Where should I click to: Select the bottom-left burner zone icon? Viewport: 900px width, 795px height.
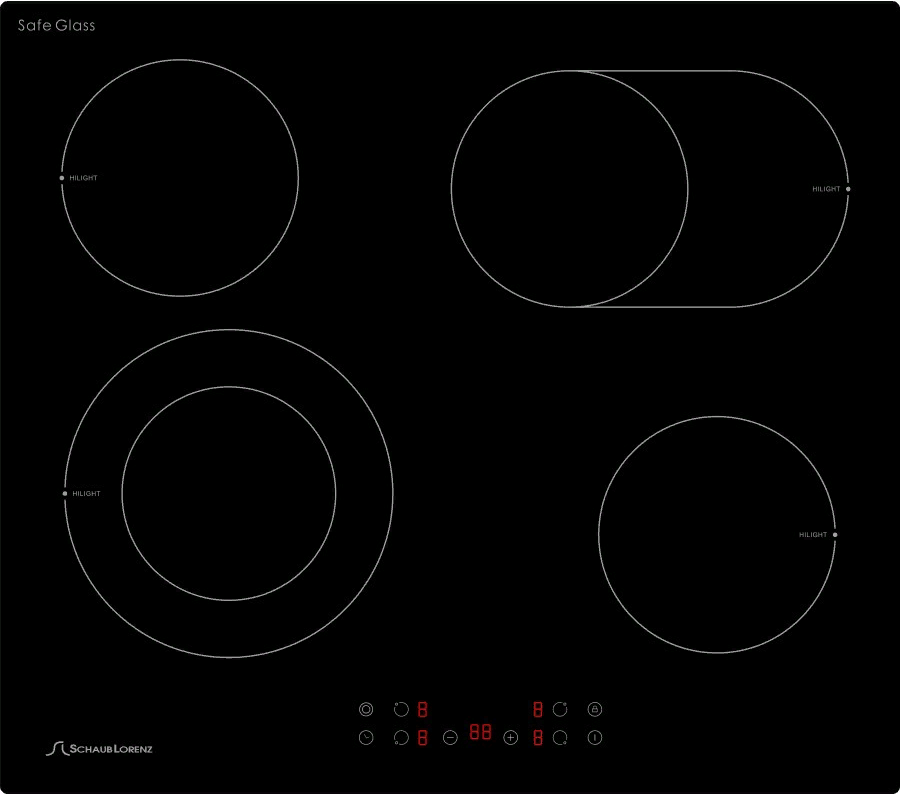coord(401,738)
